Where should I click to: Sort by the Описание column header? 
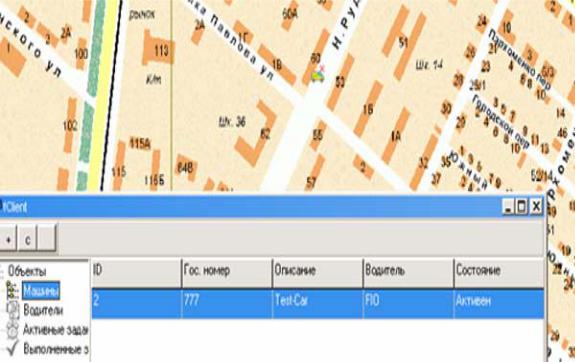(x=318, y=273)
